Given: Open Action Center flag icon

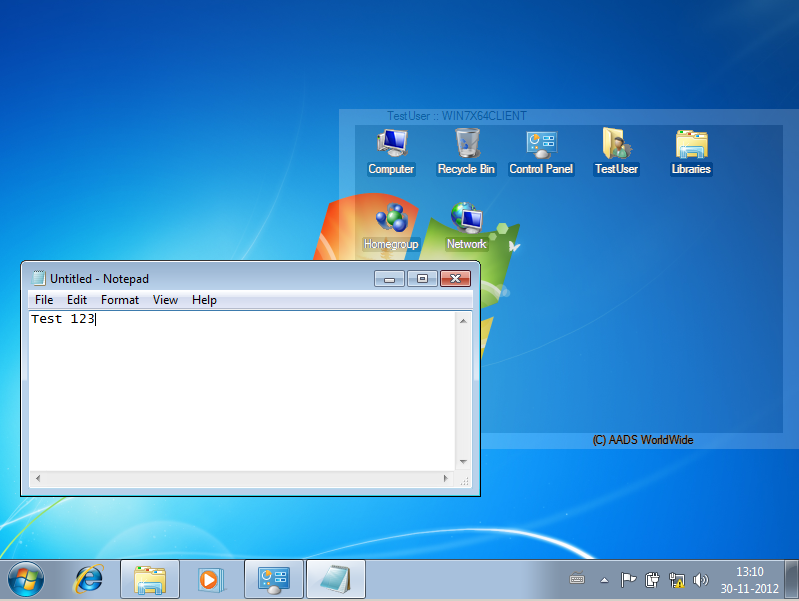Looking at the screenshot, I should (x=629, y=579).
